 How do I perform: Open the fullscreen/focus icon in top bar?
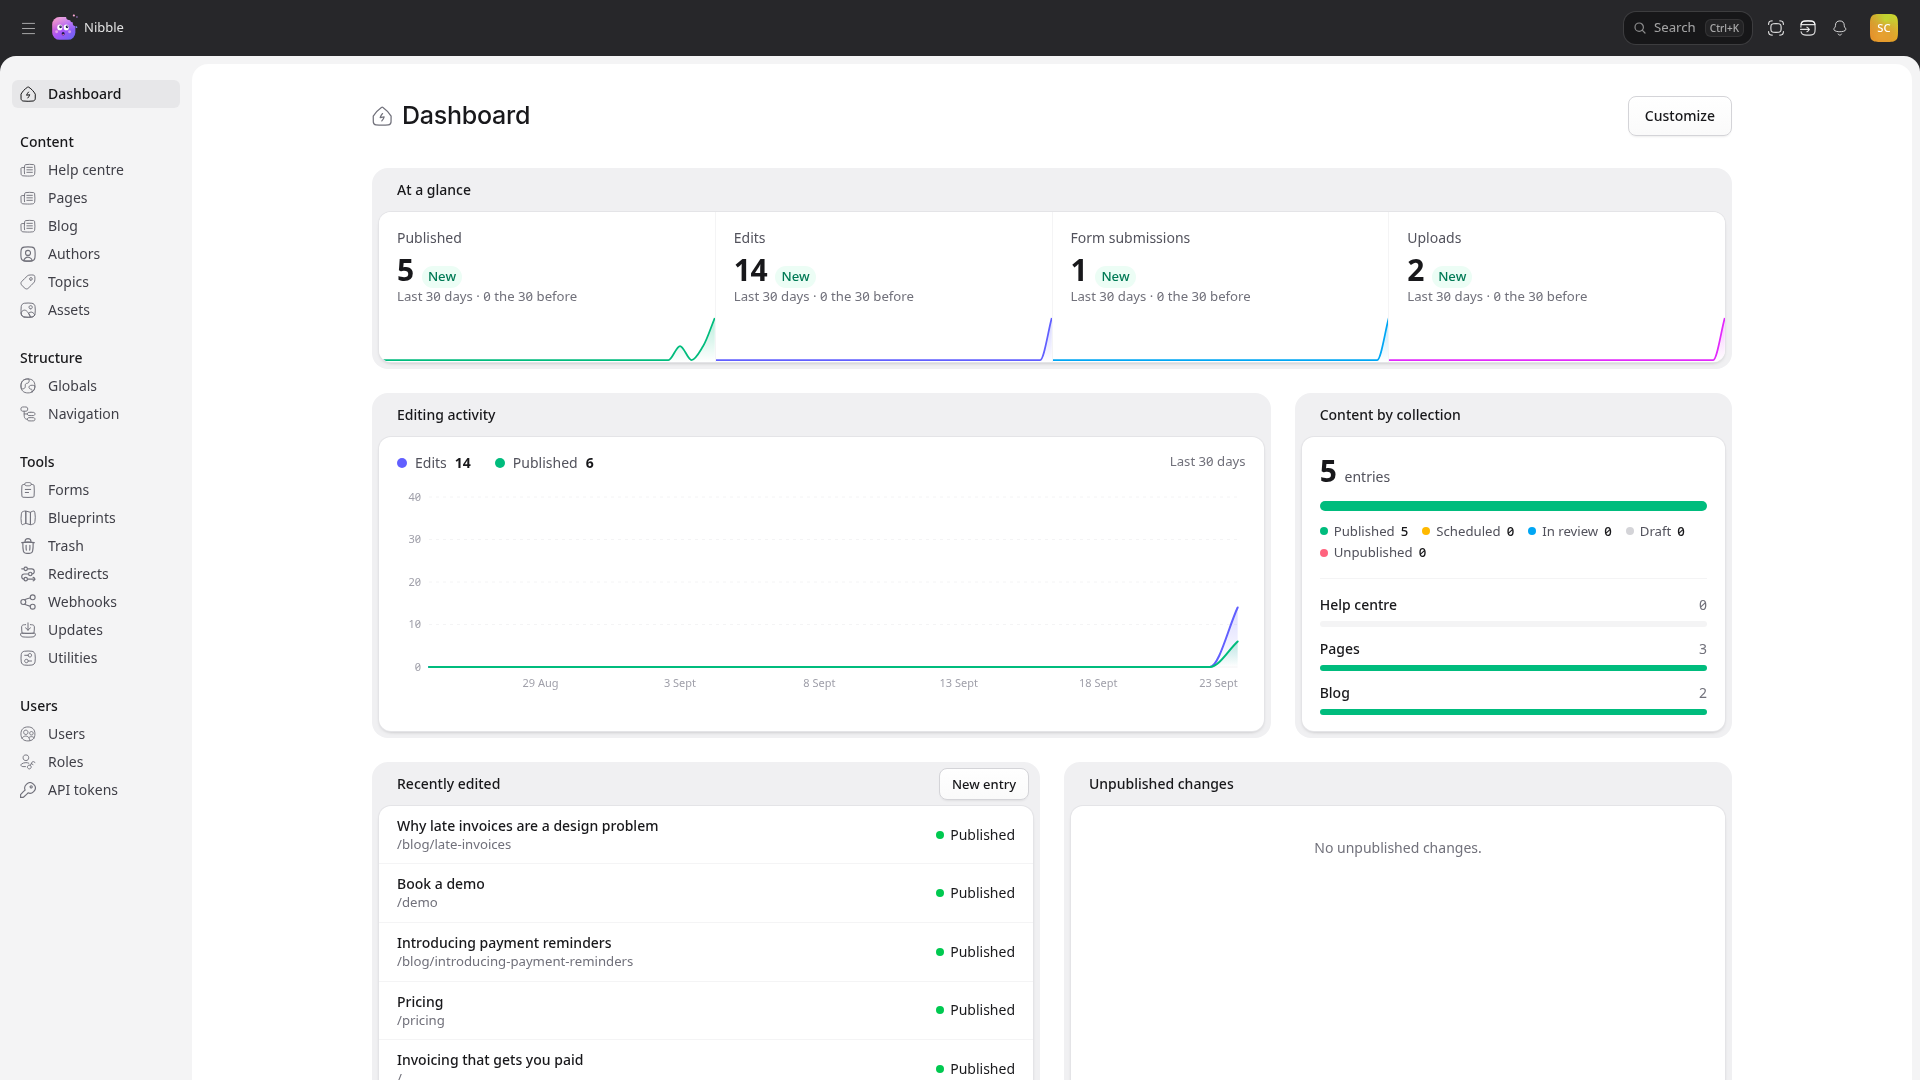point(1776,28)
